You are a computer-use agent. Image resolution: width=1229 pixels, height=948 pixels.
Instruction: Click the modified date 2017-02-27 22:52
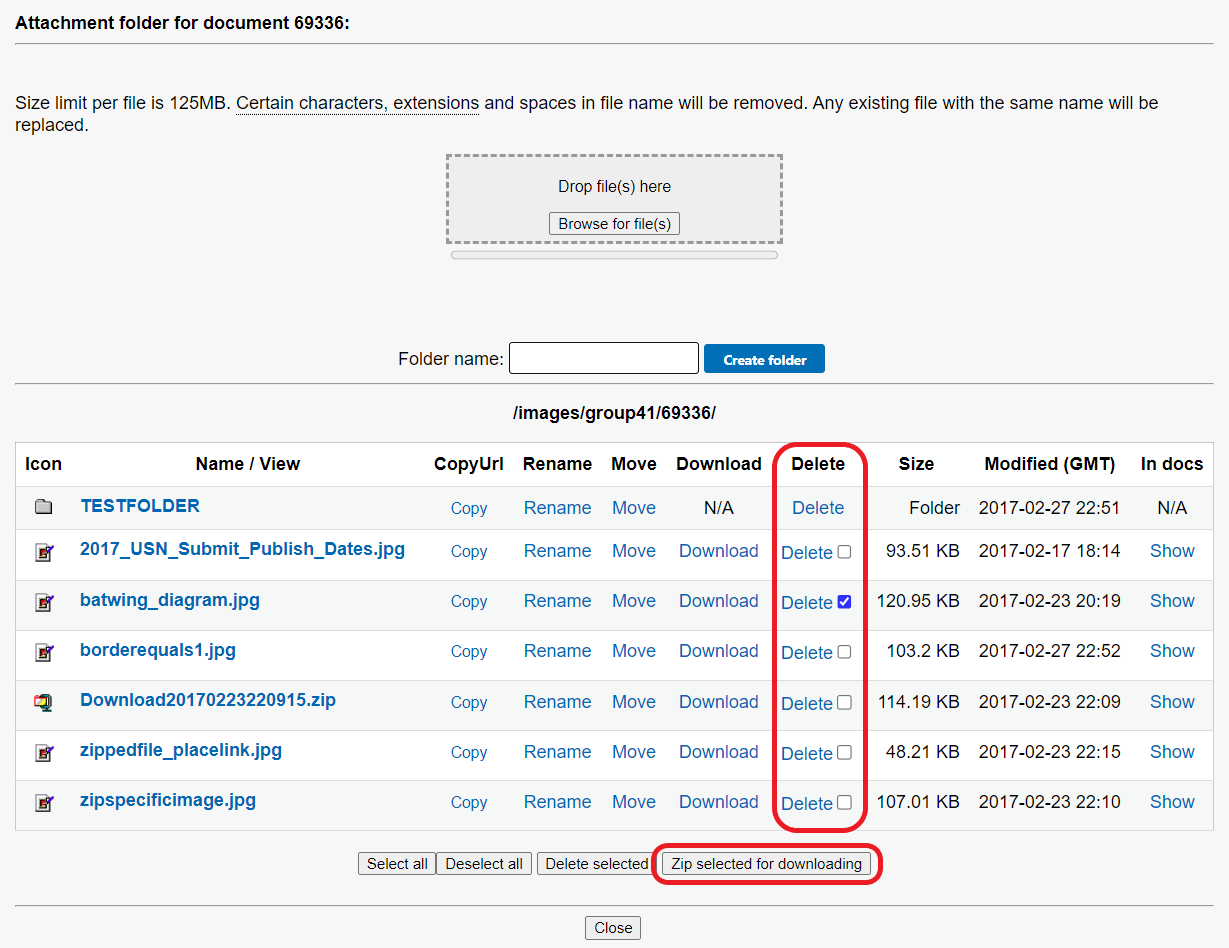(1049, 651)
